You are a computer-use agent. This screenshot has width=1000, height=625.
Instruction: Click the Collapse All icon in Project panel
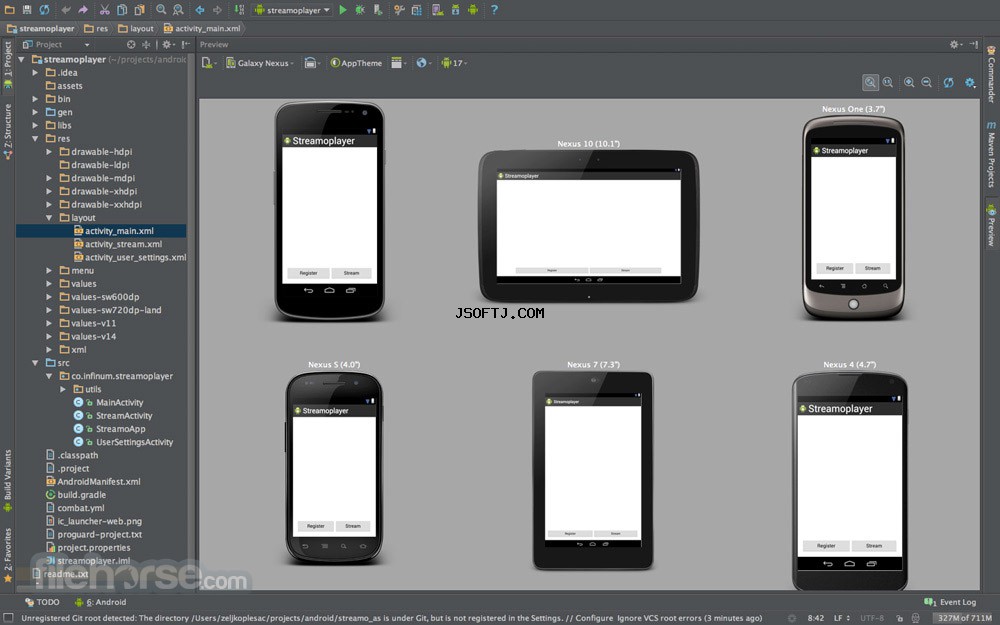146,45
